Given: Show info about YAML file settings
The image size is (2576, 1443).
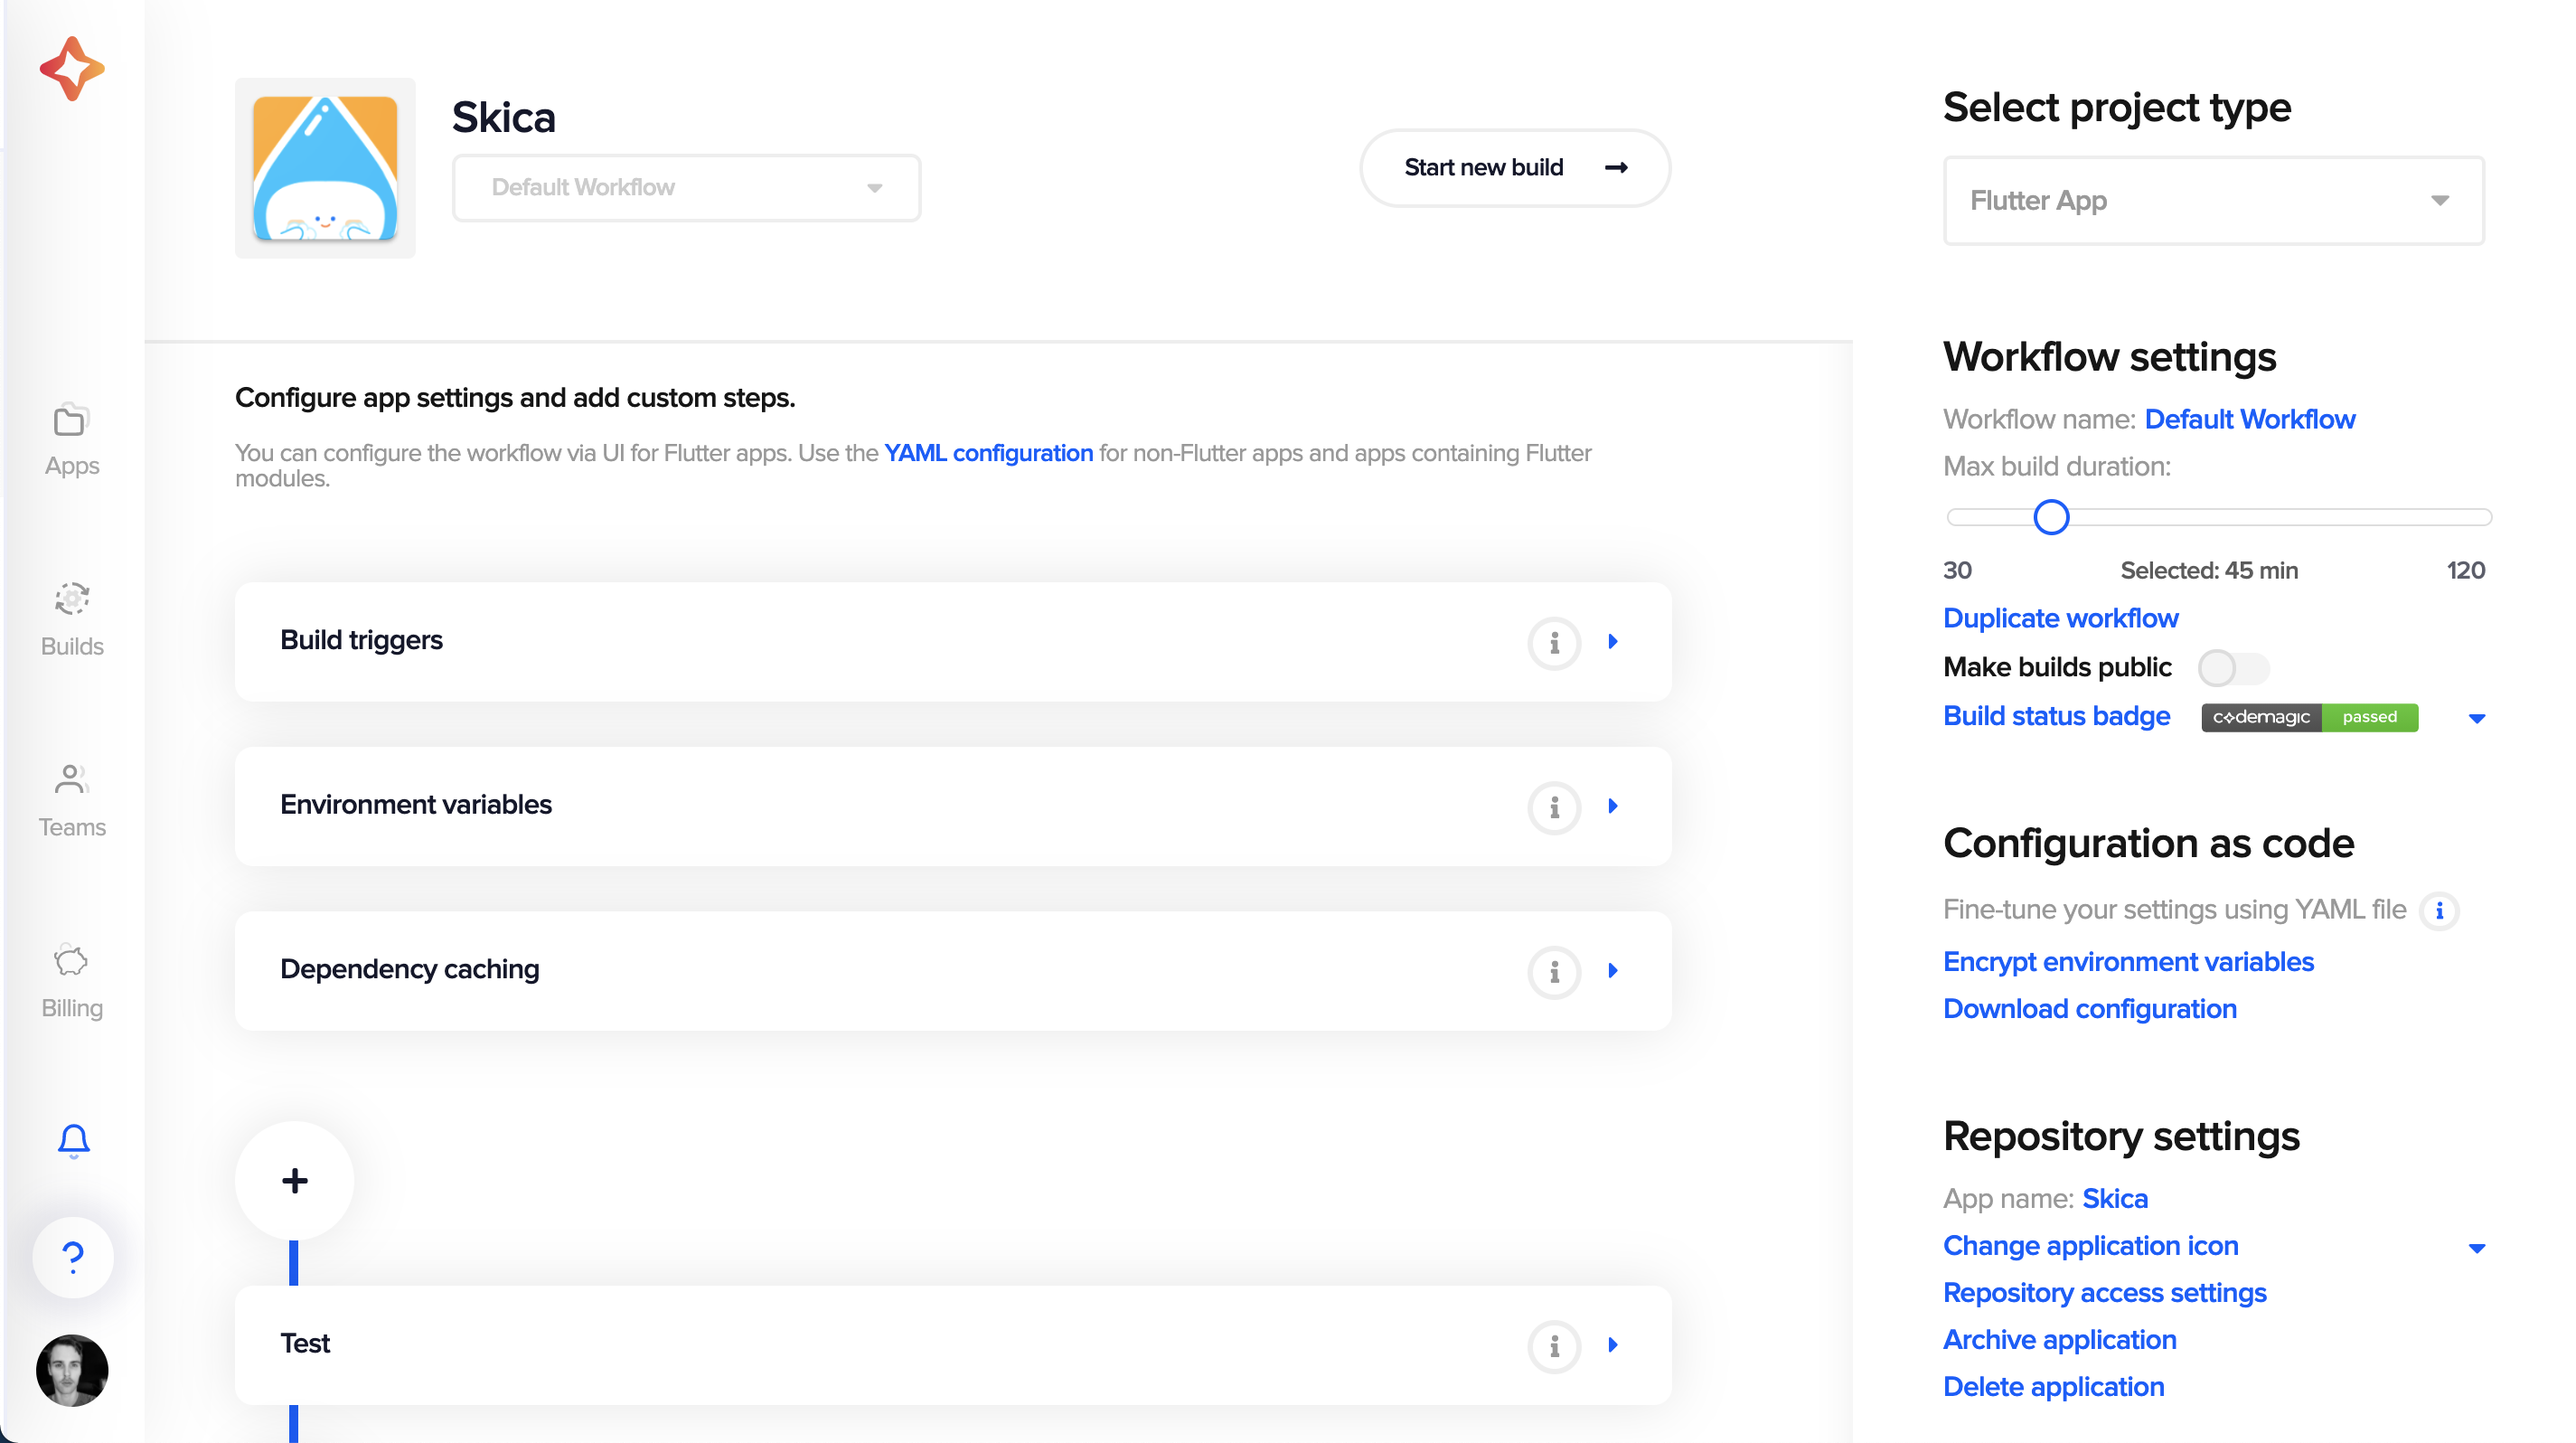Looking at the screenshot, I should click(2439, 911).
